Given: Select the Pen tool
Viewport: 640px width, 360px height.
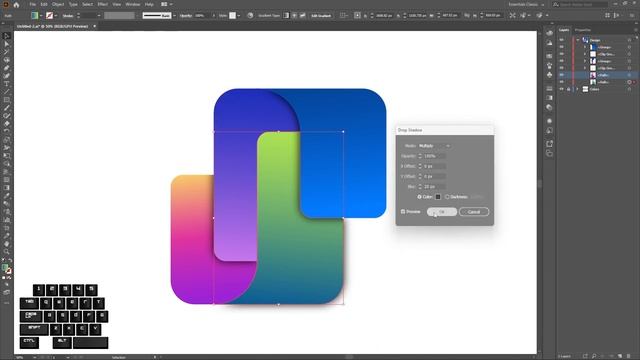Looking at the screenshot, I should [x=7, y=68].
